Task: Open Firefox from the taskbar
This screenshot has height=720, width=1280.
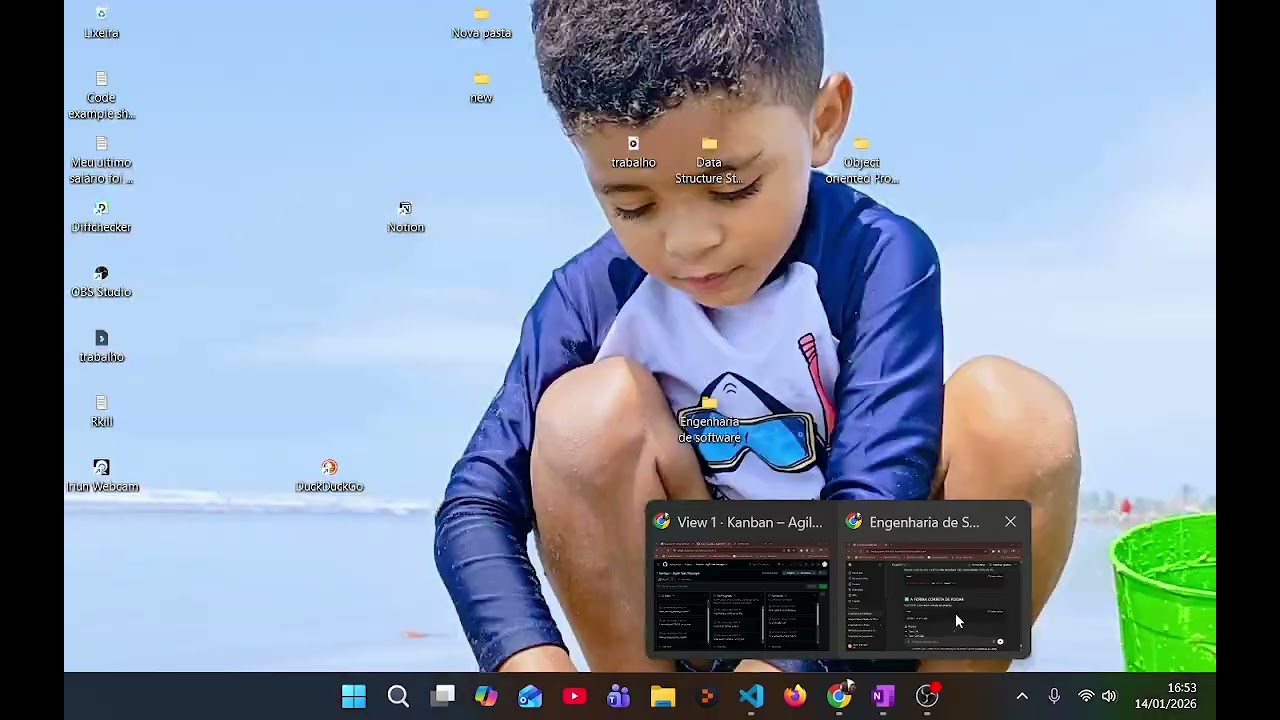Action: (x=795, y=697)
